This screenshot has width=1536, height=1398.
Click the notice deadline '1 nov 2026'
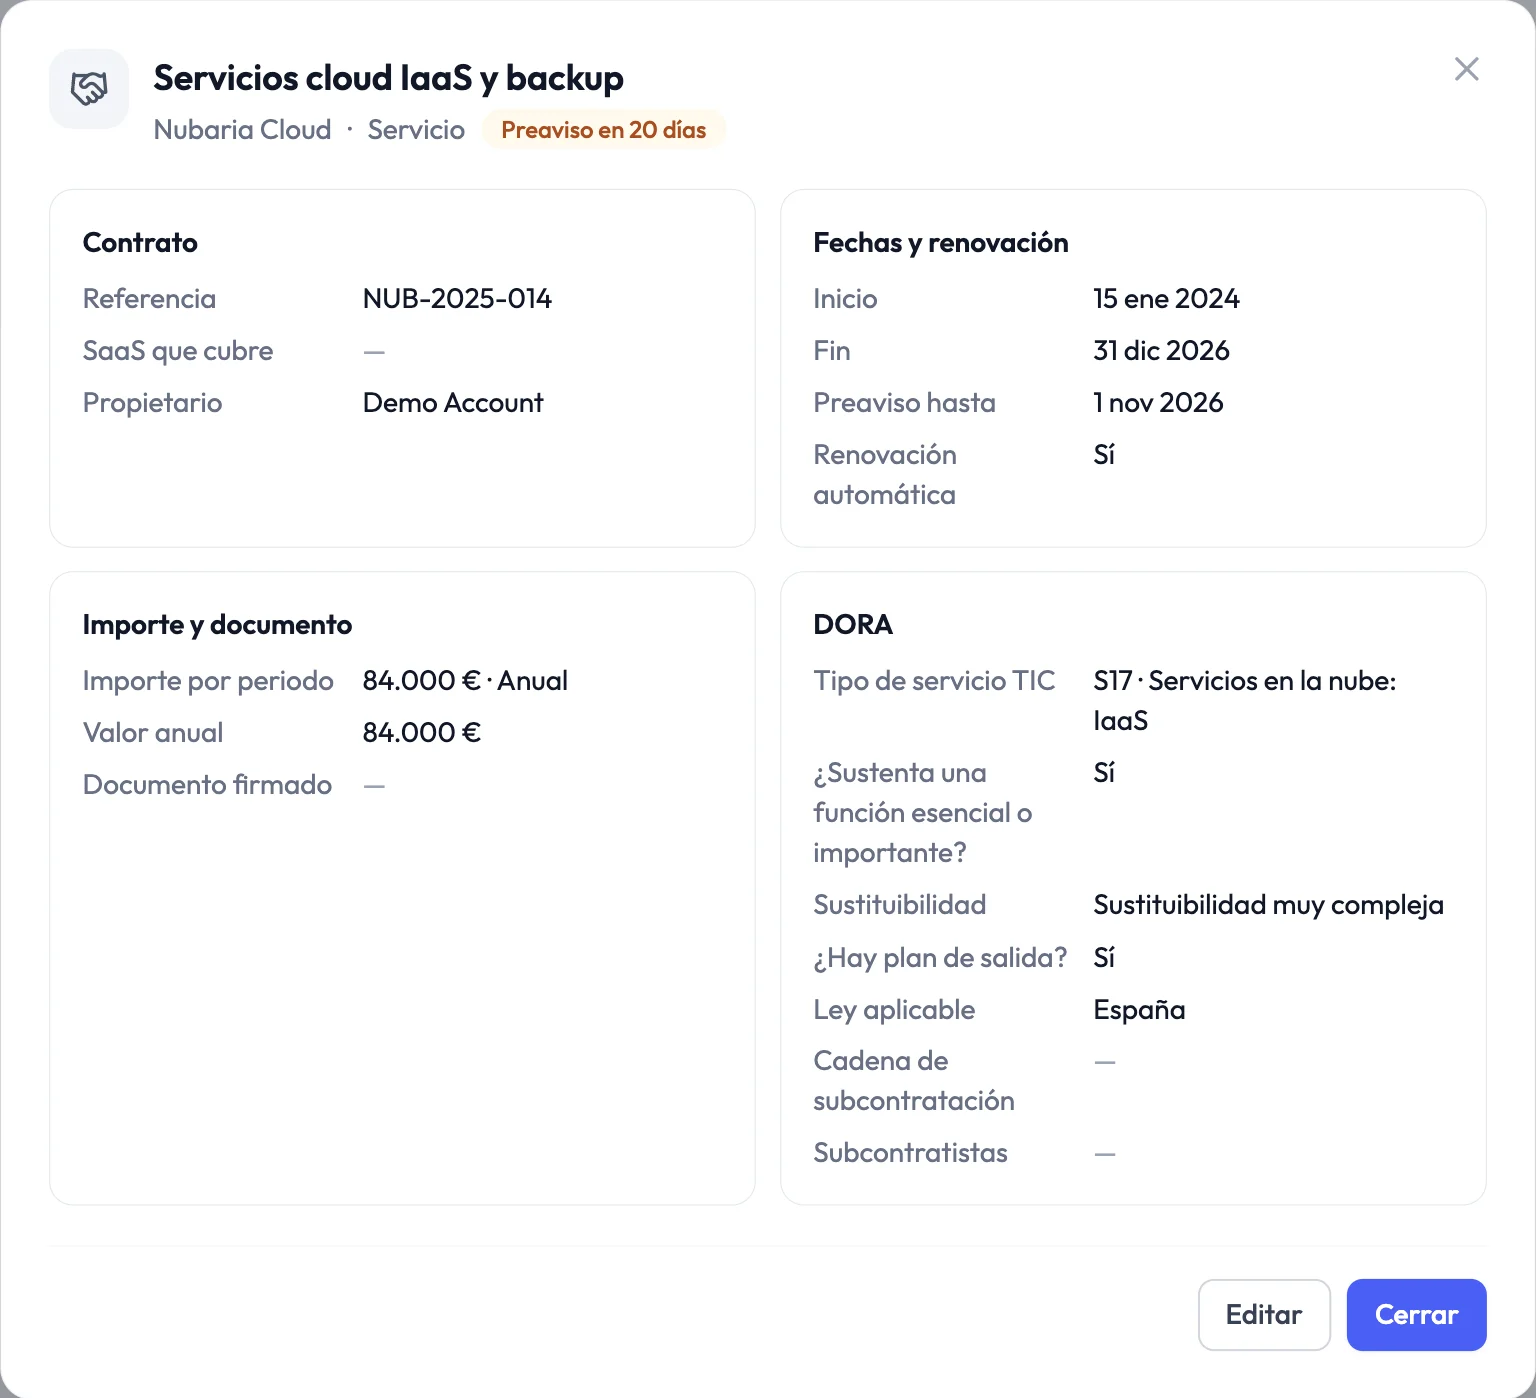[x=1158, y=403]
